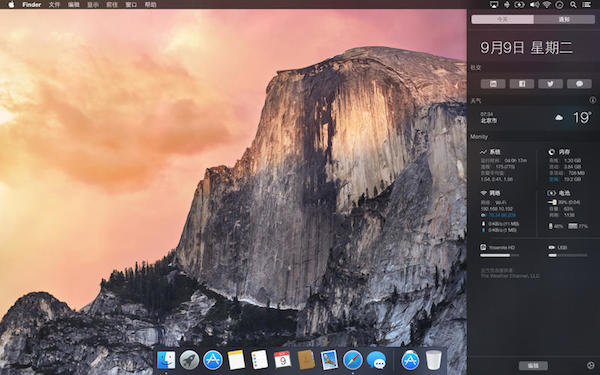
Task: Click the 编辑 button at panel bottom
Action: [x=533, y=365]
